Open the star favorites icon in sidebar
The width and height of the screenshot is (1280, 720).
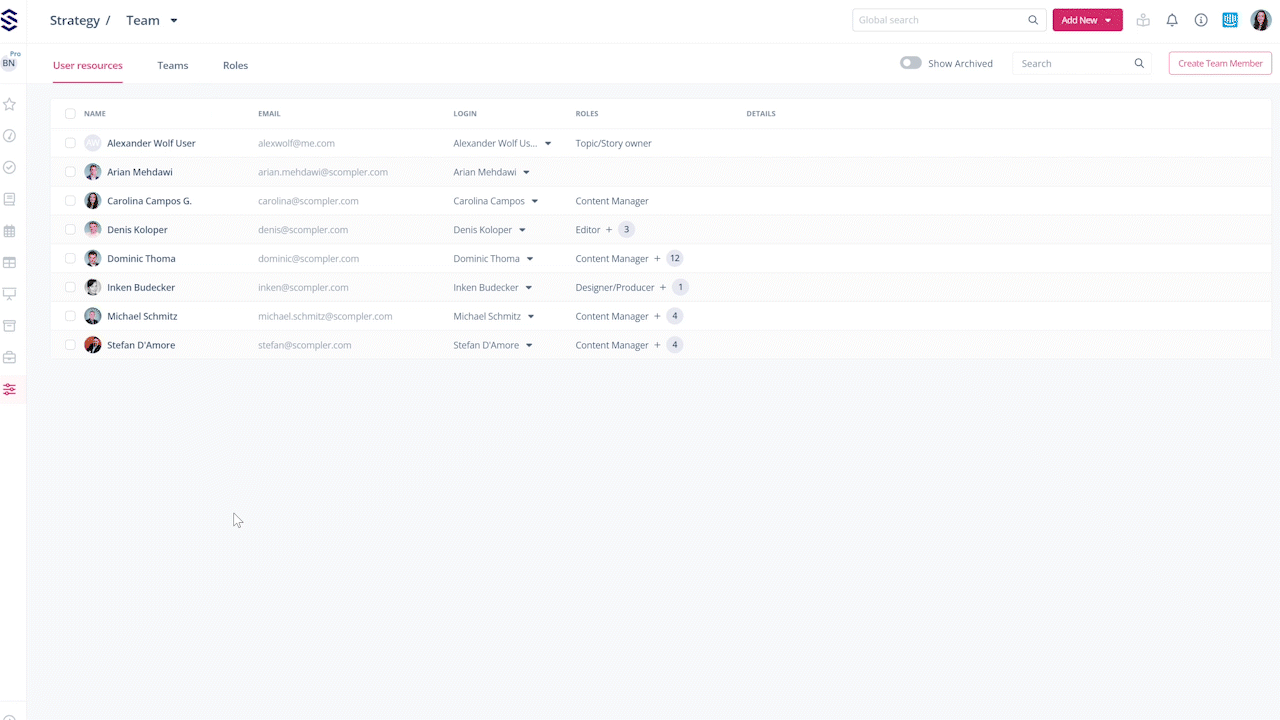[9, 104]
